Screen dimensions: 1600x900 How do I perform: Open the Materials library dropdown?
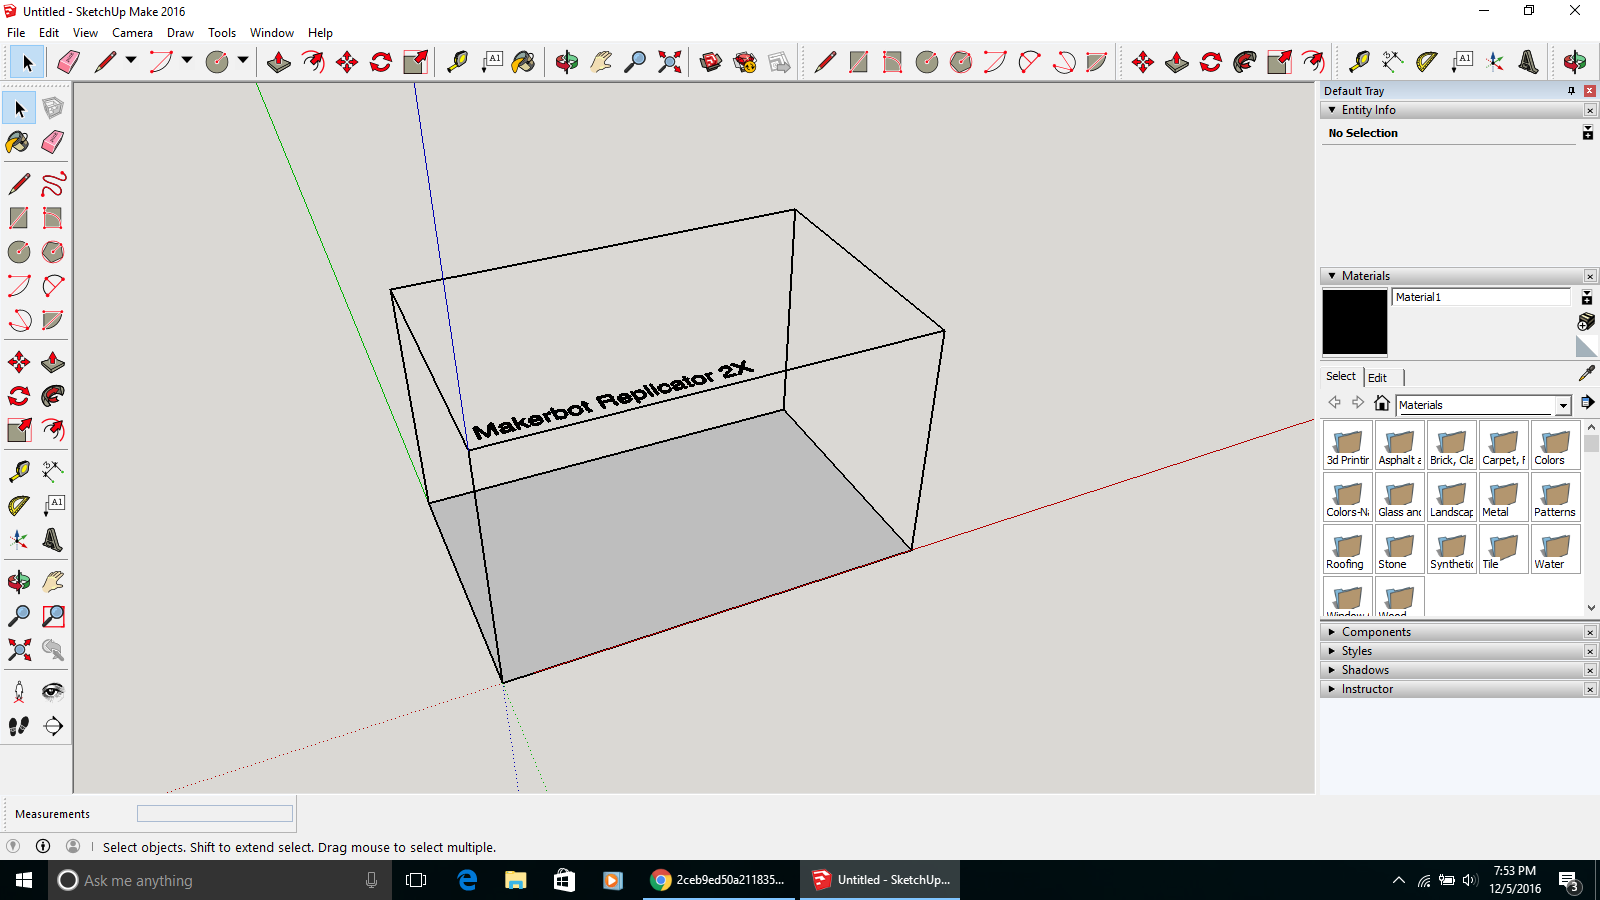point(1563,405)
